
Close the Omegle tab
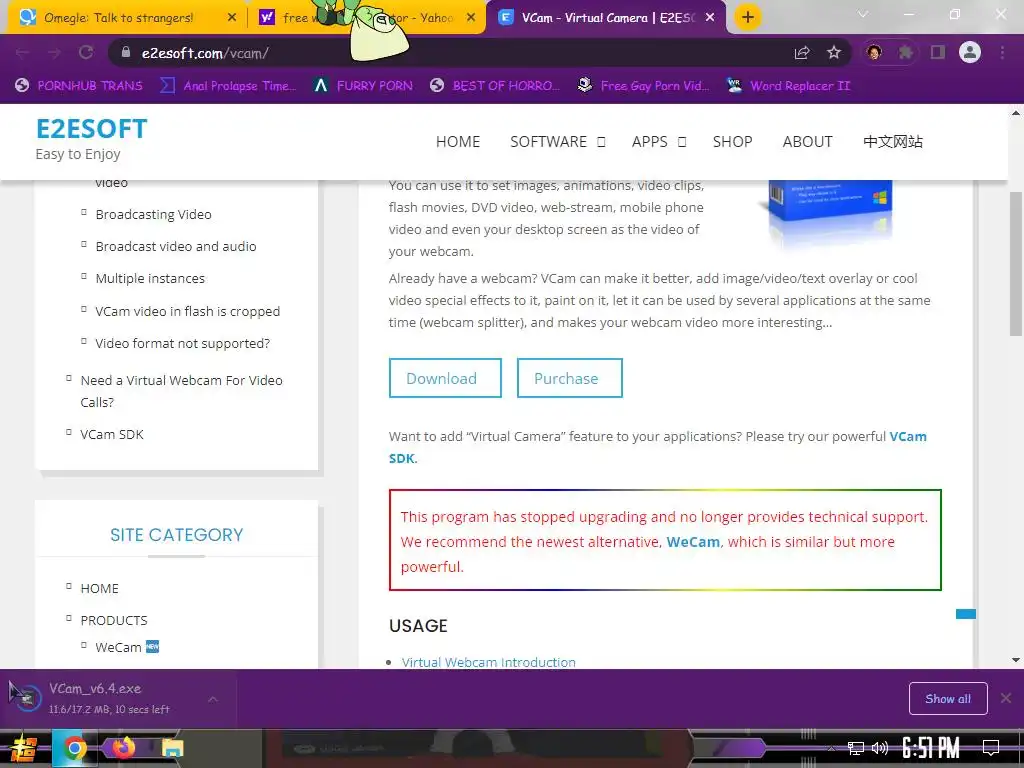232,18
